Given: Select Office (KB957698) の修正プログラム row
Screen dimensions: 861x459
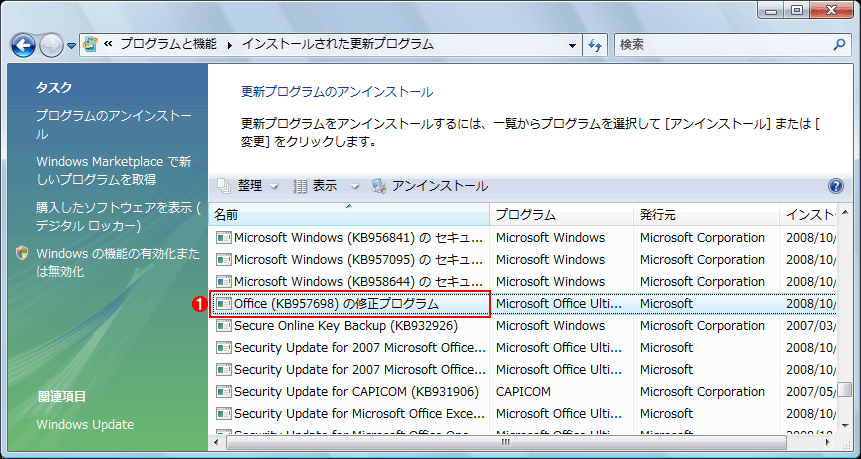Looking at the screenshot, I should pos(523,304).
